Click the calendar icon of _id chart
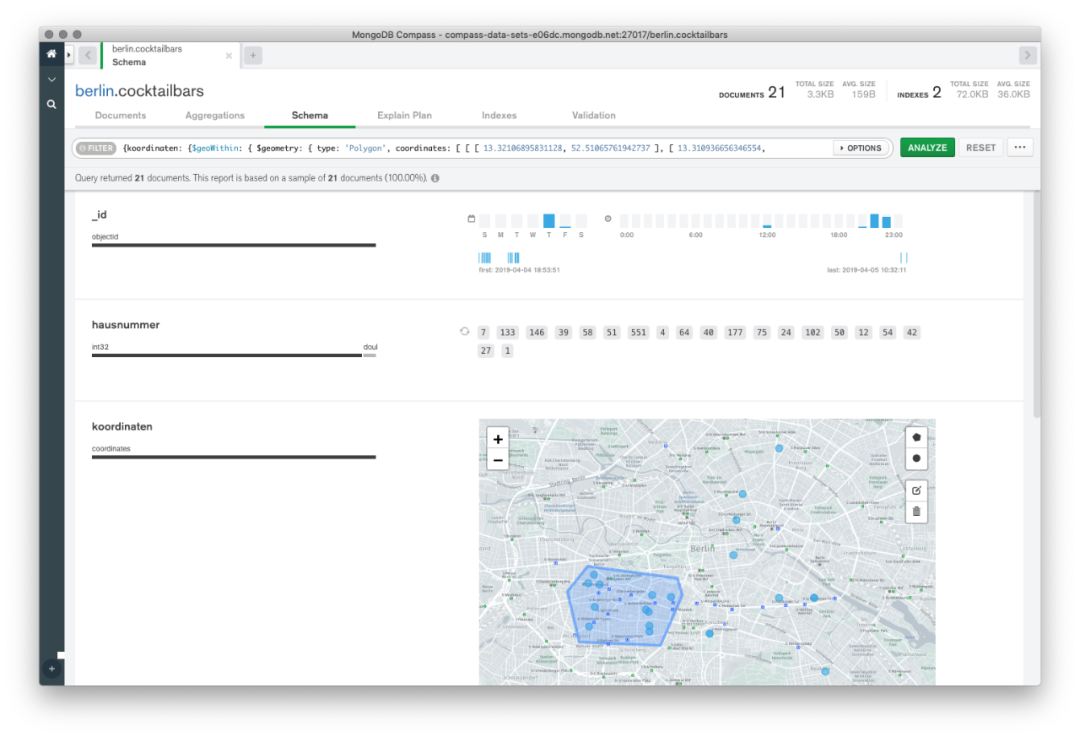 click(x=471, y=219)
